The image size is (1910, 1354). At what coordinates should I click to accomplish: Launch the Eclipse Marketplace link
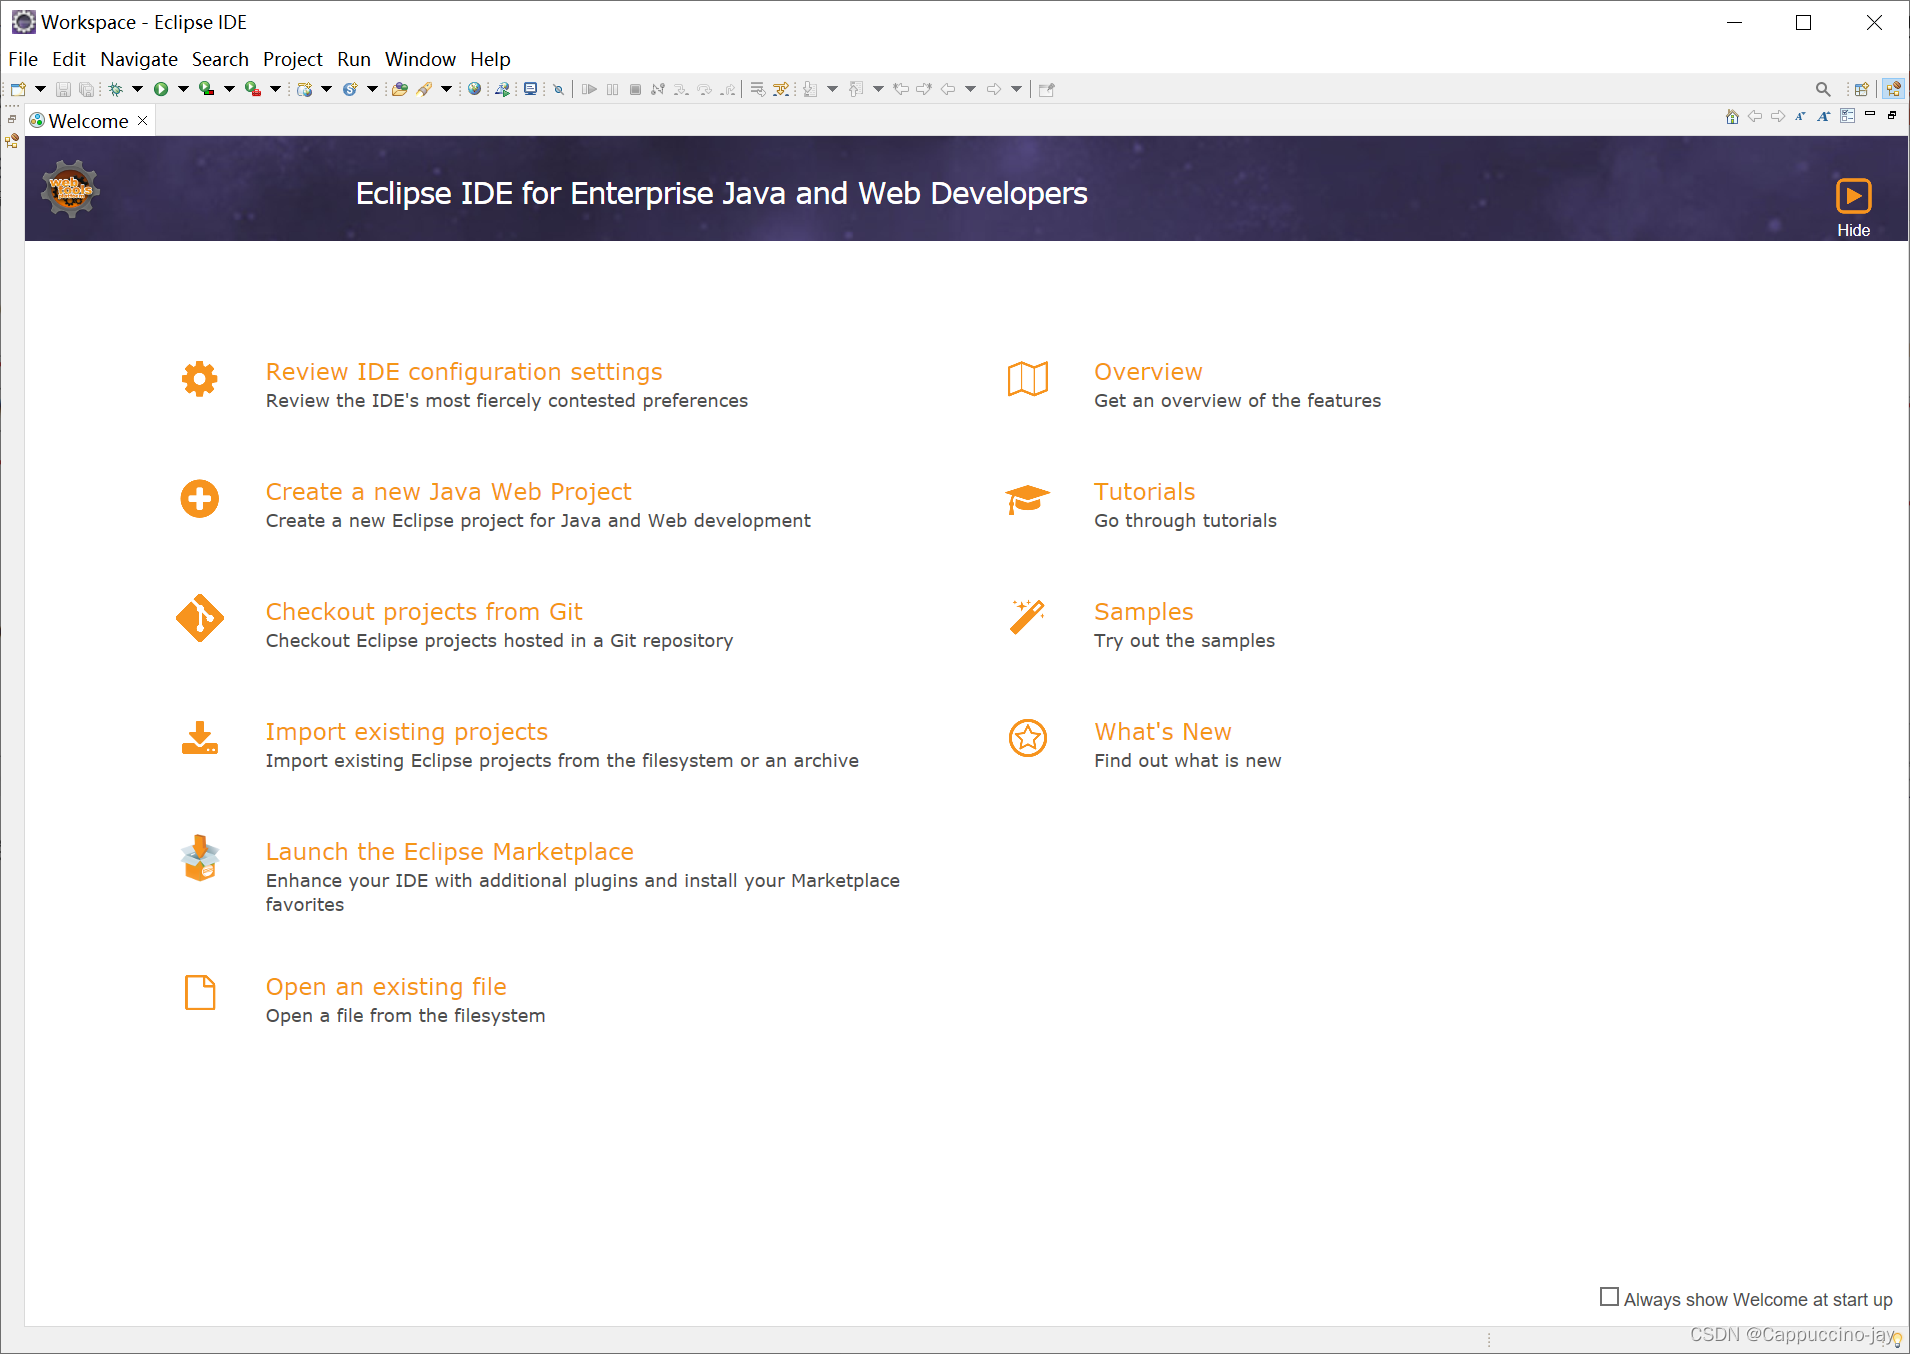(449, 852)
